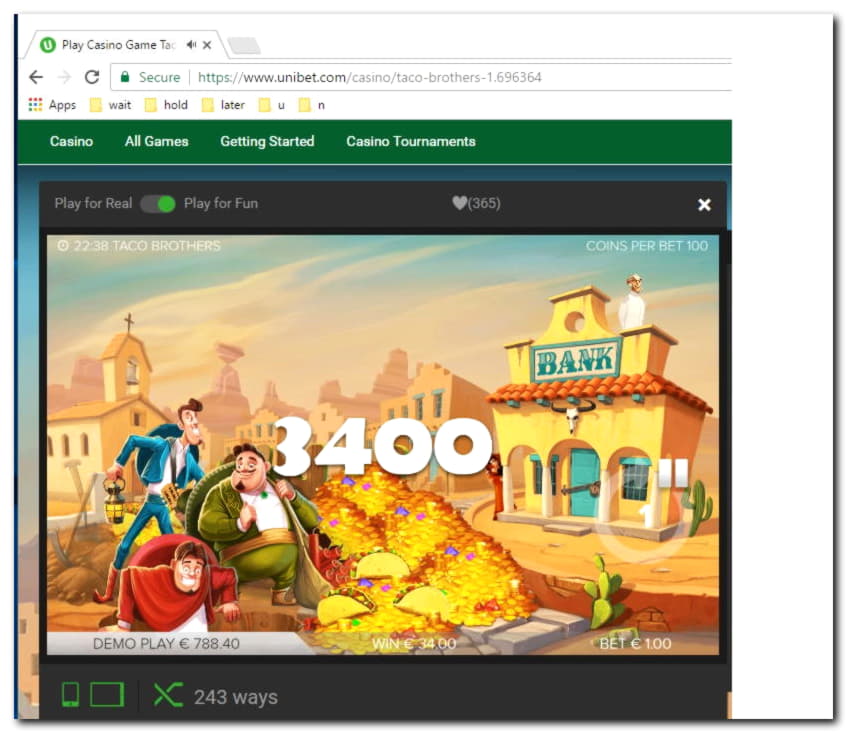Focus the unibet.com address bar URL
The image size is (847, 733).
click(369, 77)
